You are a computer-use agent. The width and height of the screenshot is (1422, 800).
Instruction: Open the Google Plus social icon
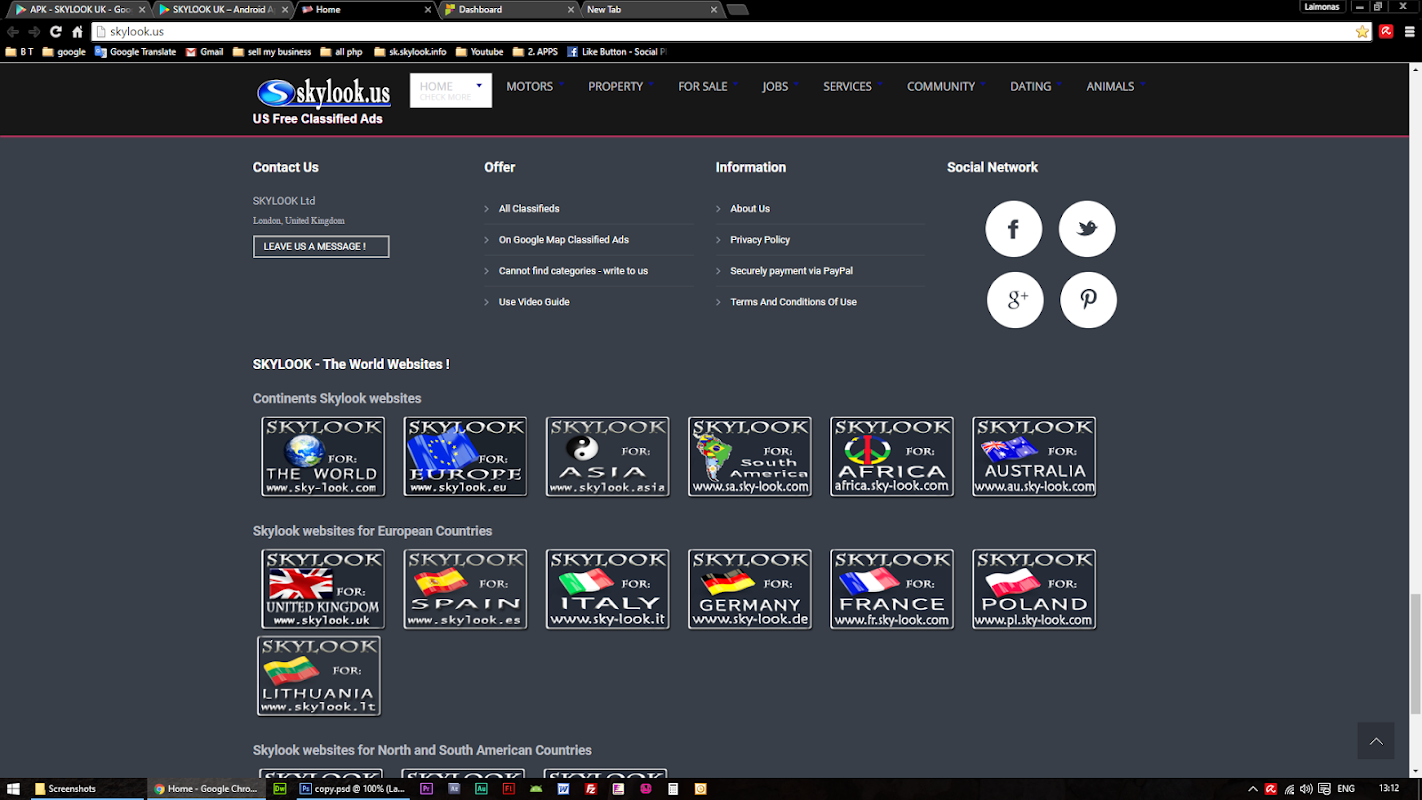[1015, 300]
